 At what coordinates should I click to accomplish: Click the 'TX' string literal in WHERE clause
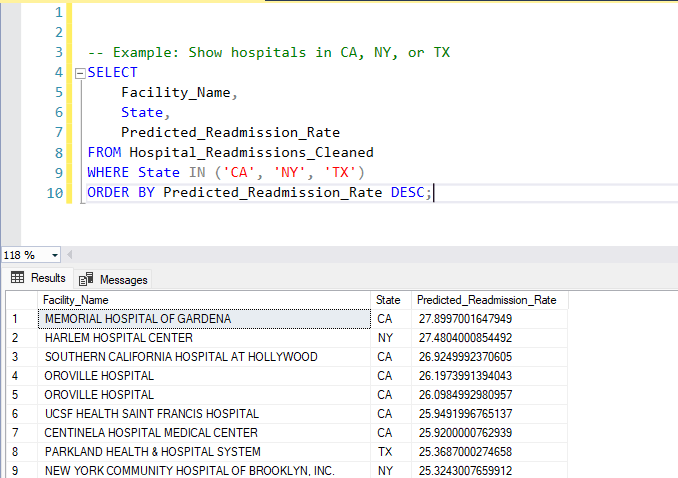click(x=340, y=173)
